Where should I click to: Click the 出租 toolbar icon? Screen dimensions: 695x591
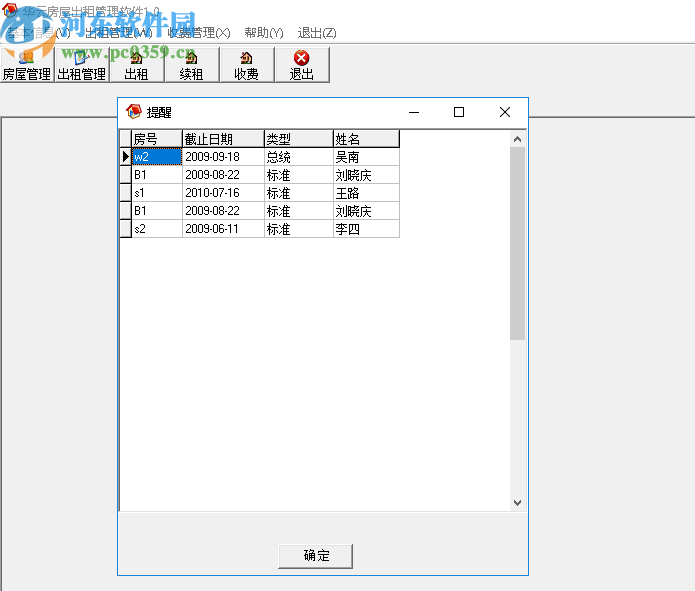pos(137,65)
